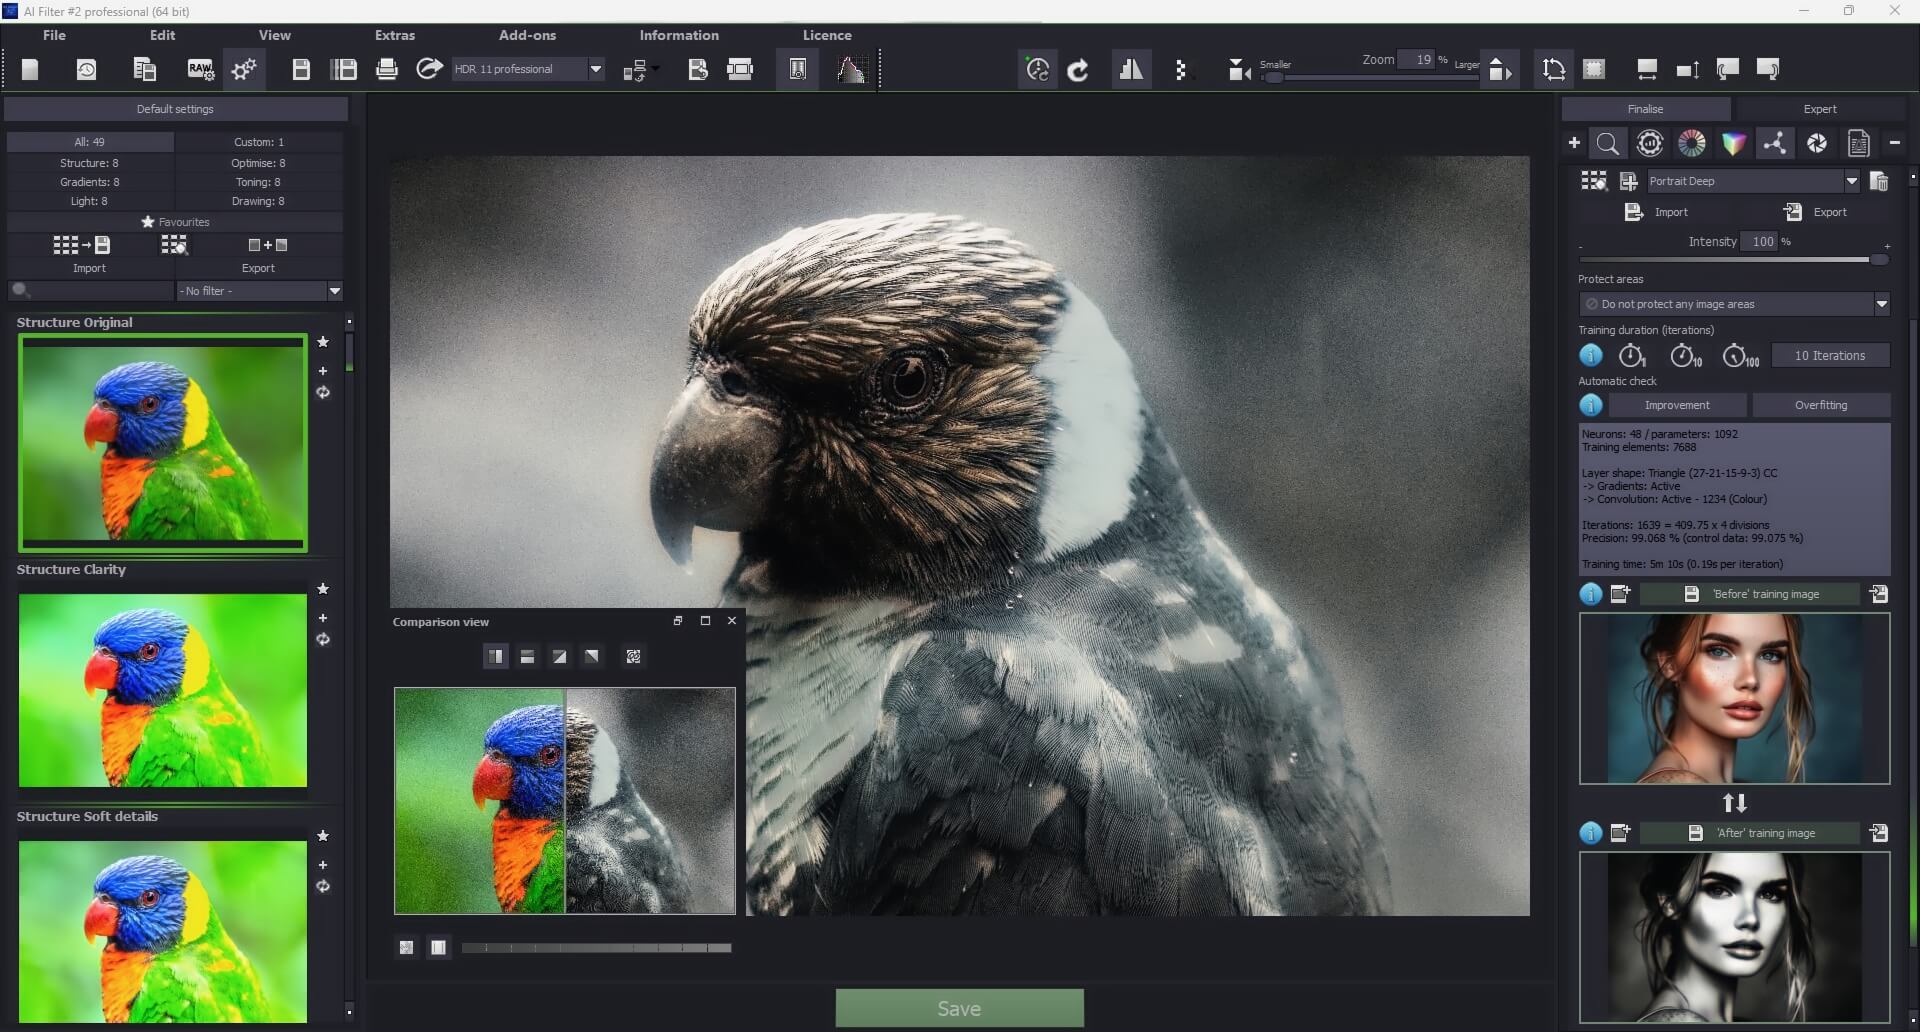1920x1032 pixels.
Task: Select the histogram icon on the toolbar
Action: 852,68
